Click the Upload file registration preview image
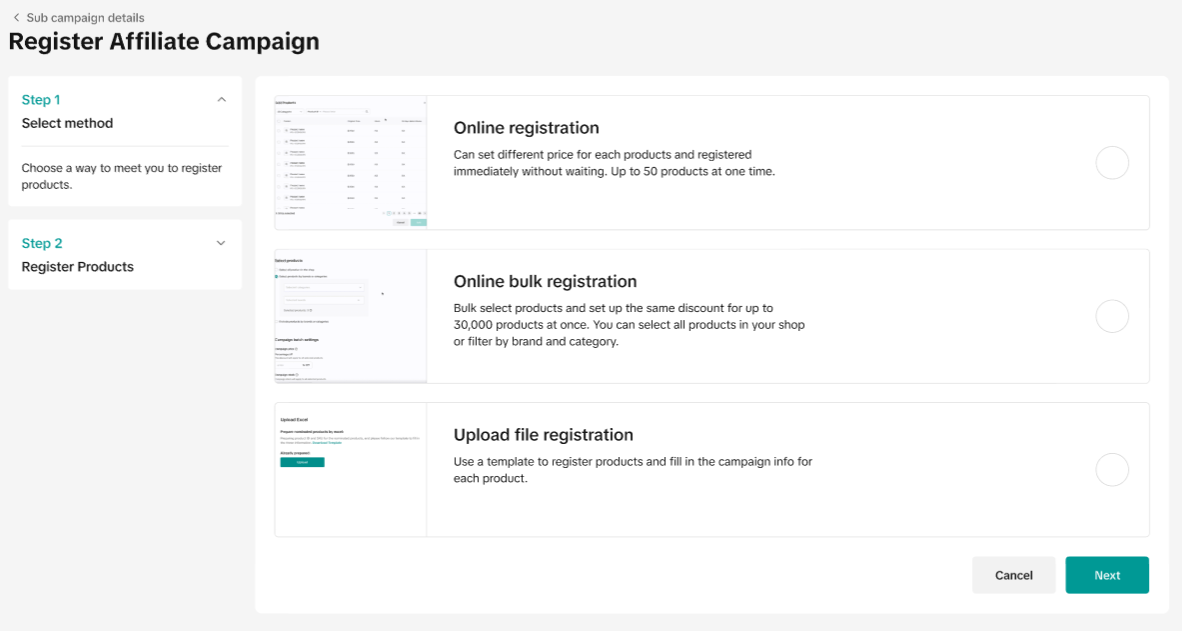Screen dimensions: 1182x631 351,470
